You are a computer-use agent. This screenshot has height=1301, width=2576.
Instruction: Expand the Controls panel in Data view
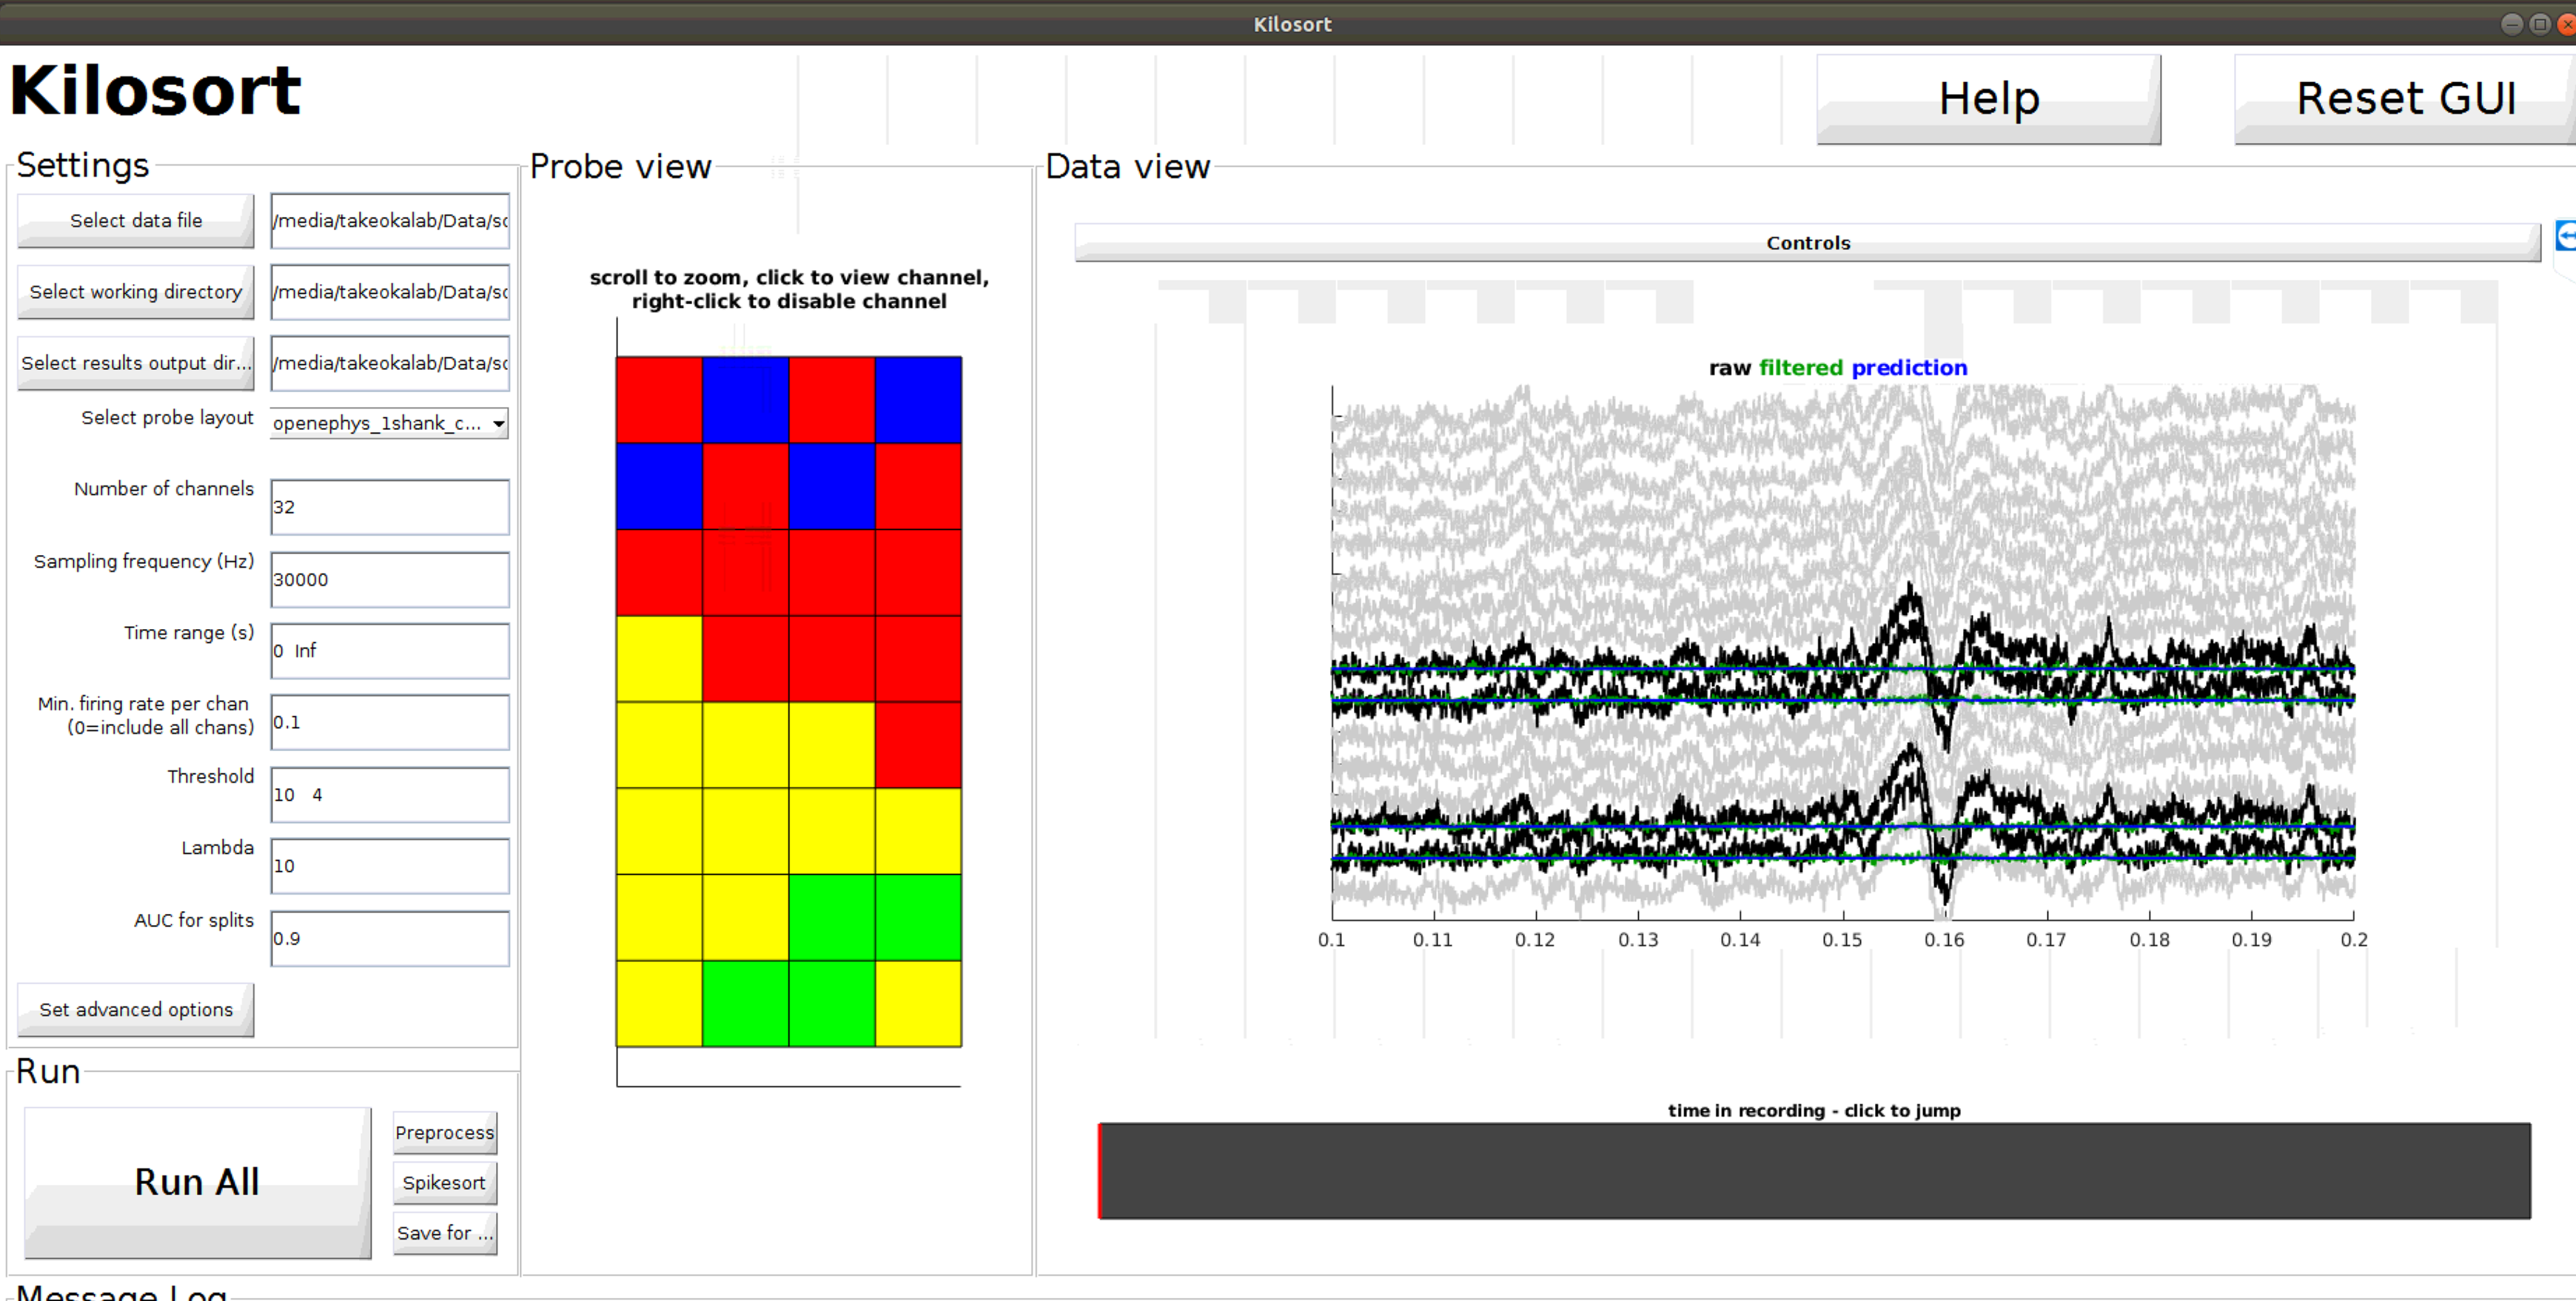tap(1806, 242)
